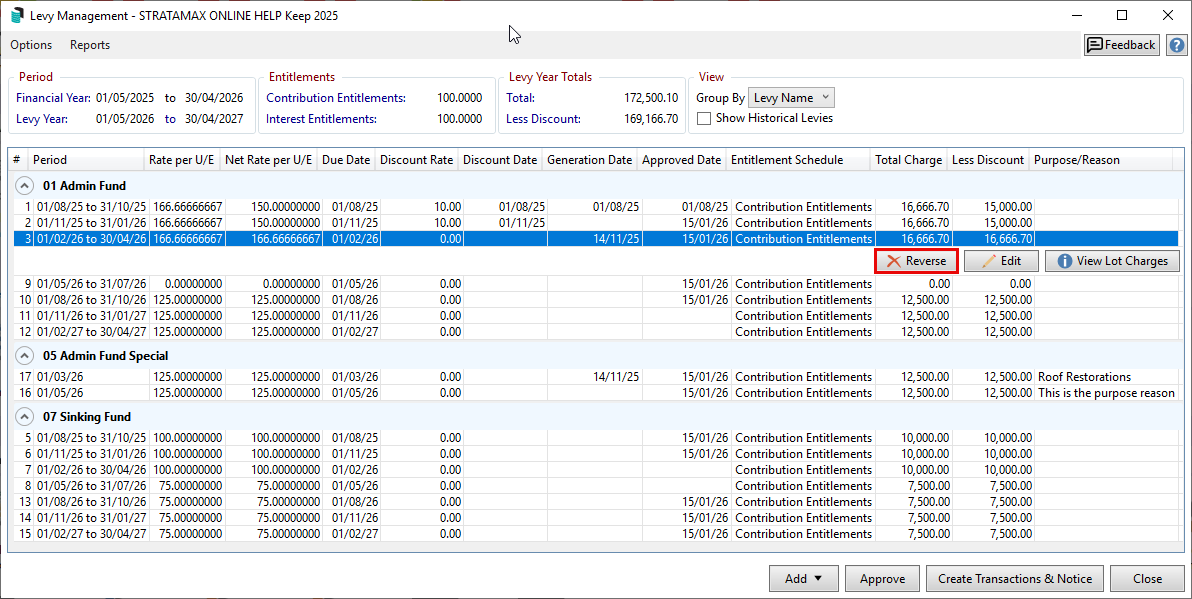Image resolution: width=1192 pixels, height=599 pixels.
Task: Select row 1 period 01/08/25 to 31/10/25
Action: (x=595, y=207)
